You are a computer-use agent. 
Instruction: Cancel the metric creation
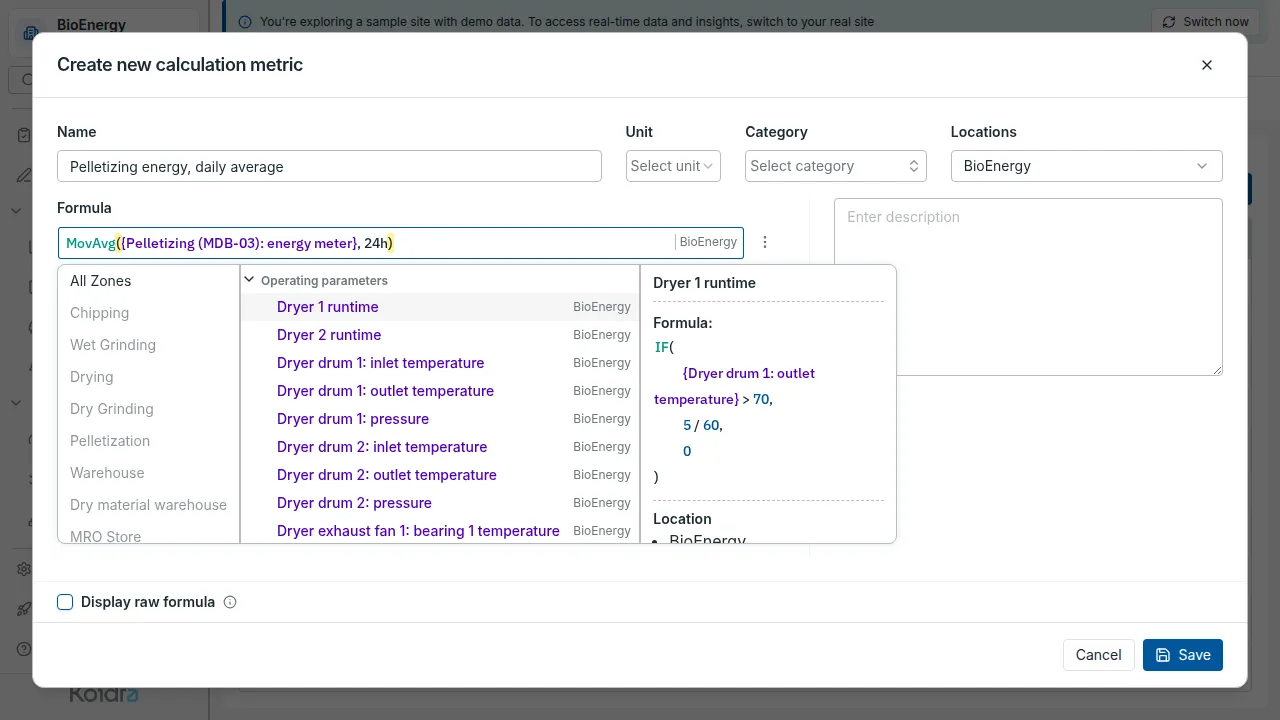click(1098, 655)
